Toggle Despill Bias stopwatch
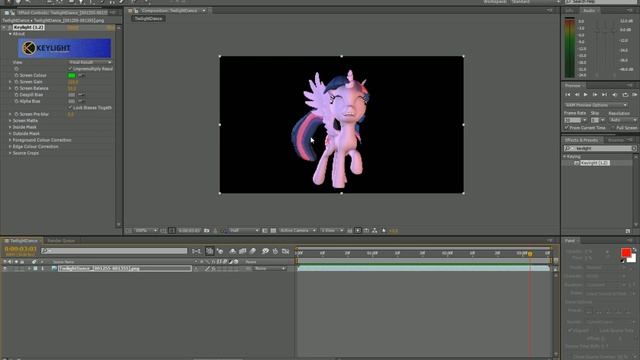The width and height of the screenshot is (640, 360). [16, 95]
